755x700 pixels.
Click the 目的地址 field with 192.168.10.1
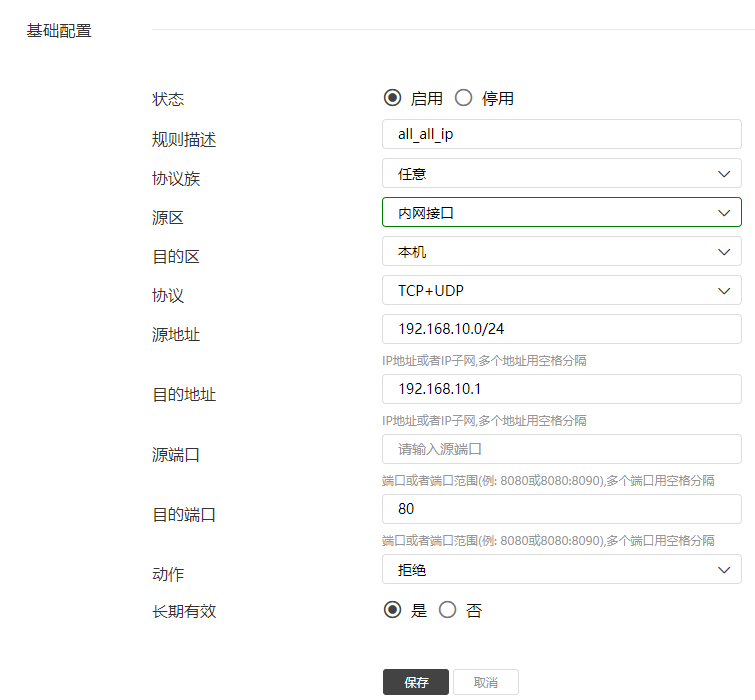561,389
